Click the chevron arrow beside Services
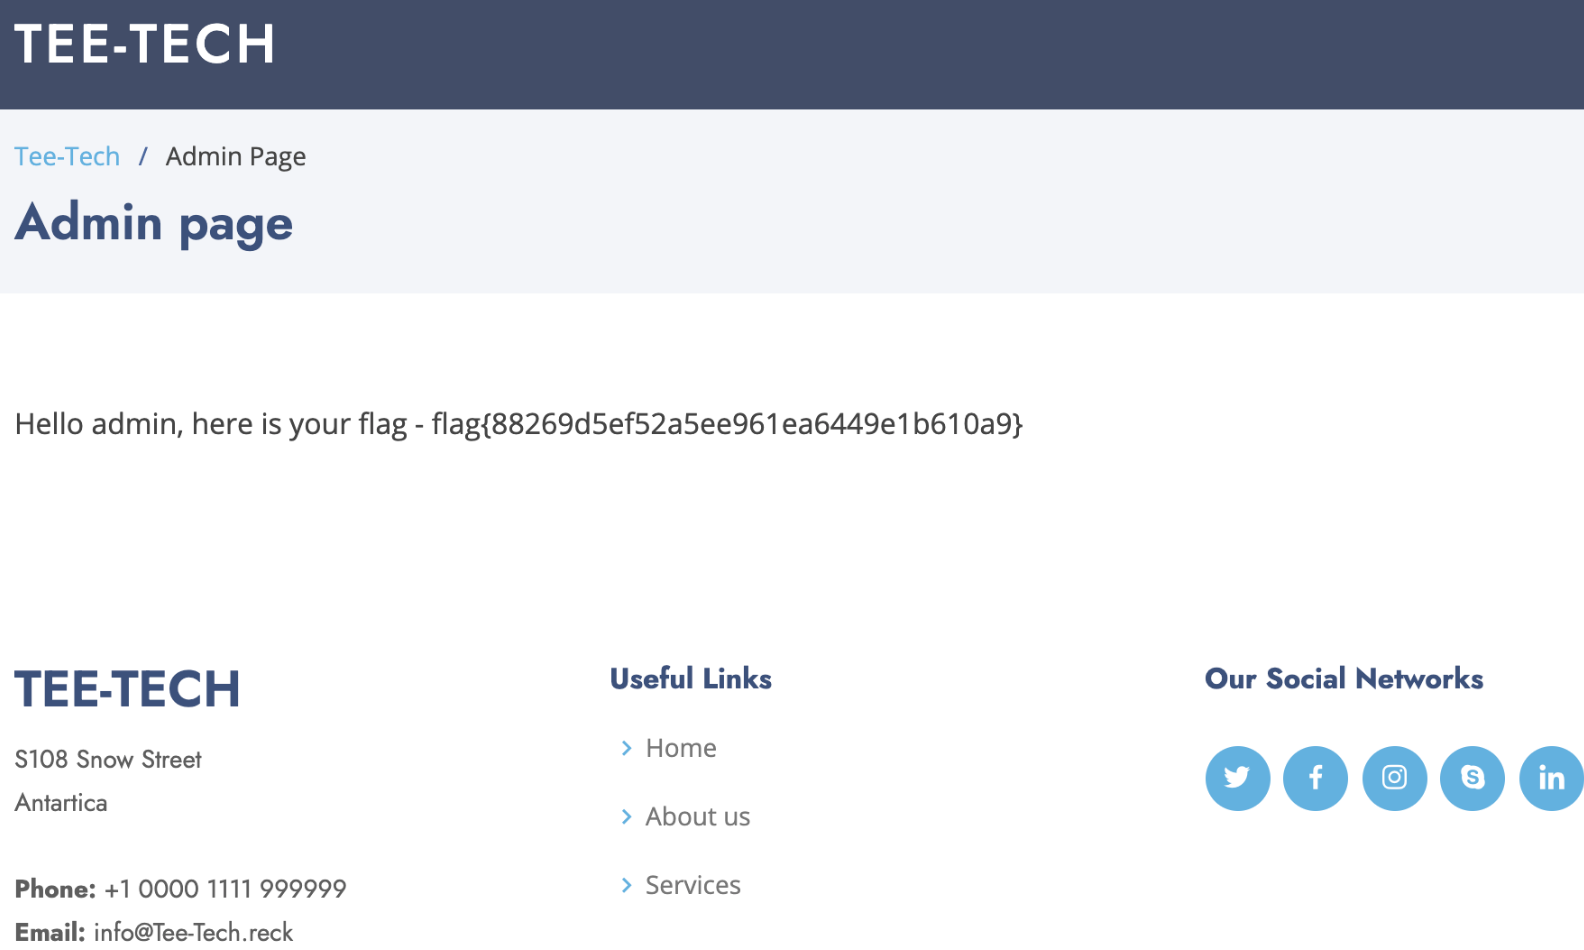The image size is (1584, 950). coord(627,885)
